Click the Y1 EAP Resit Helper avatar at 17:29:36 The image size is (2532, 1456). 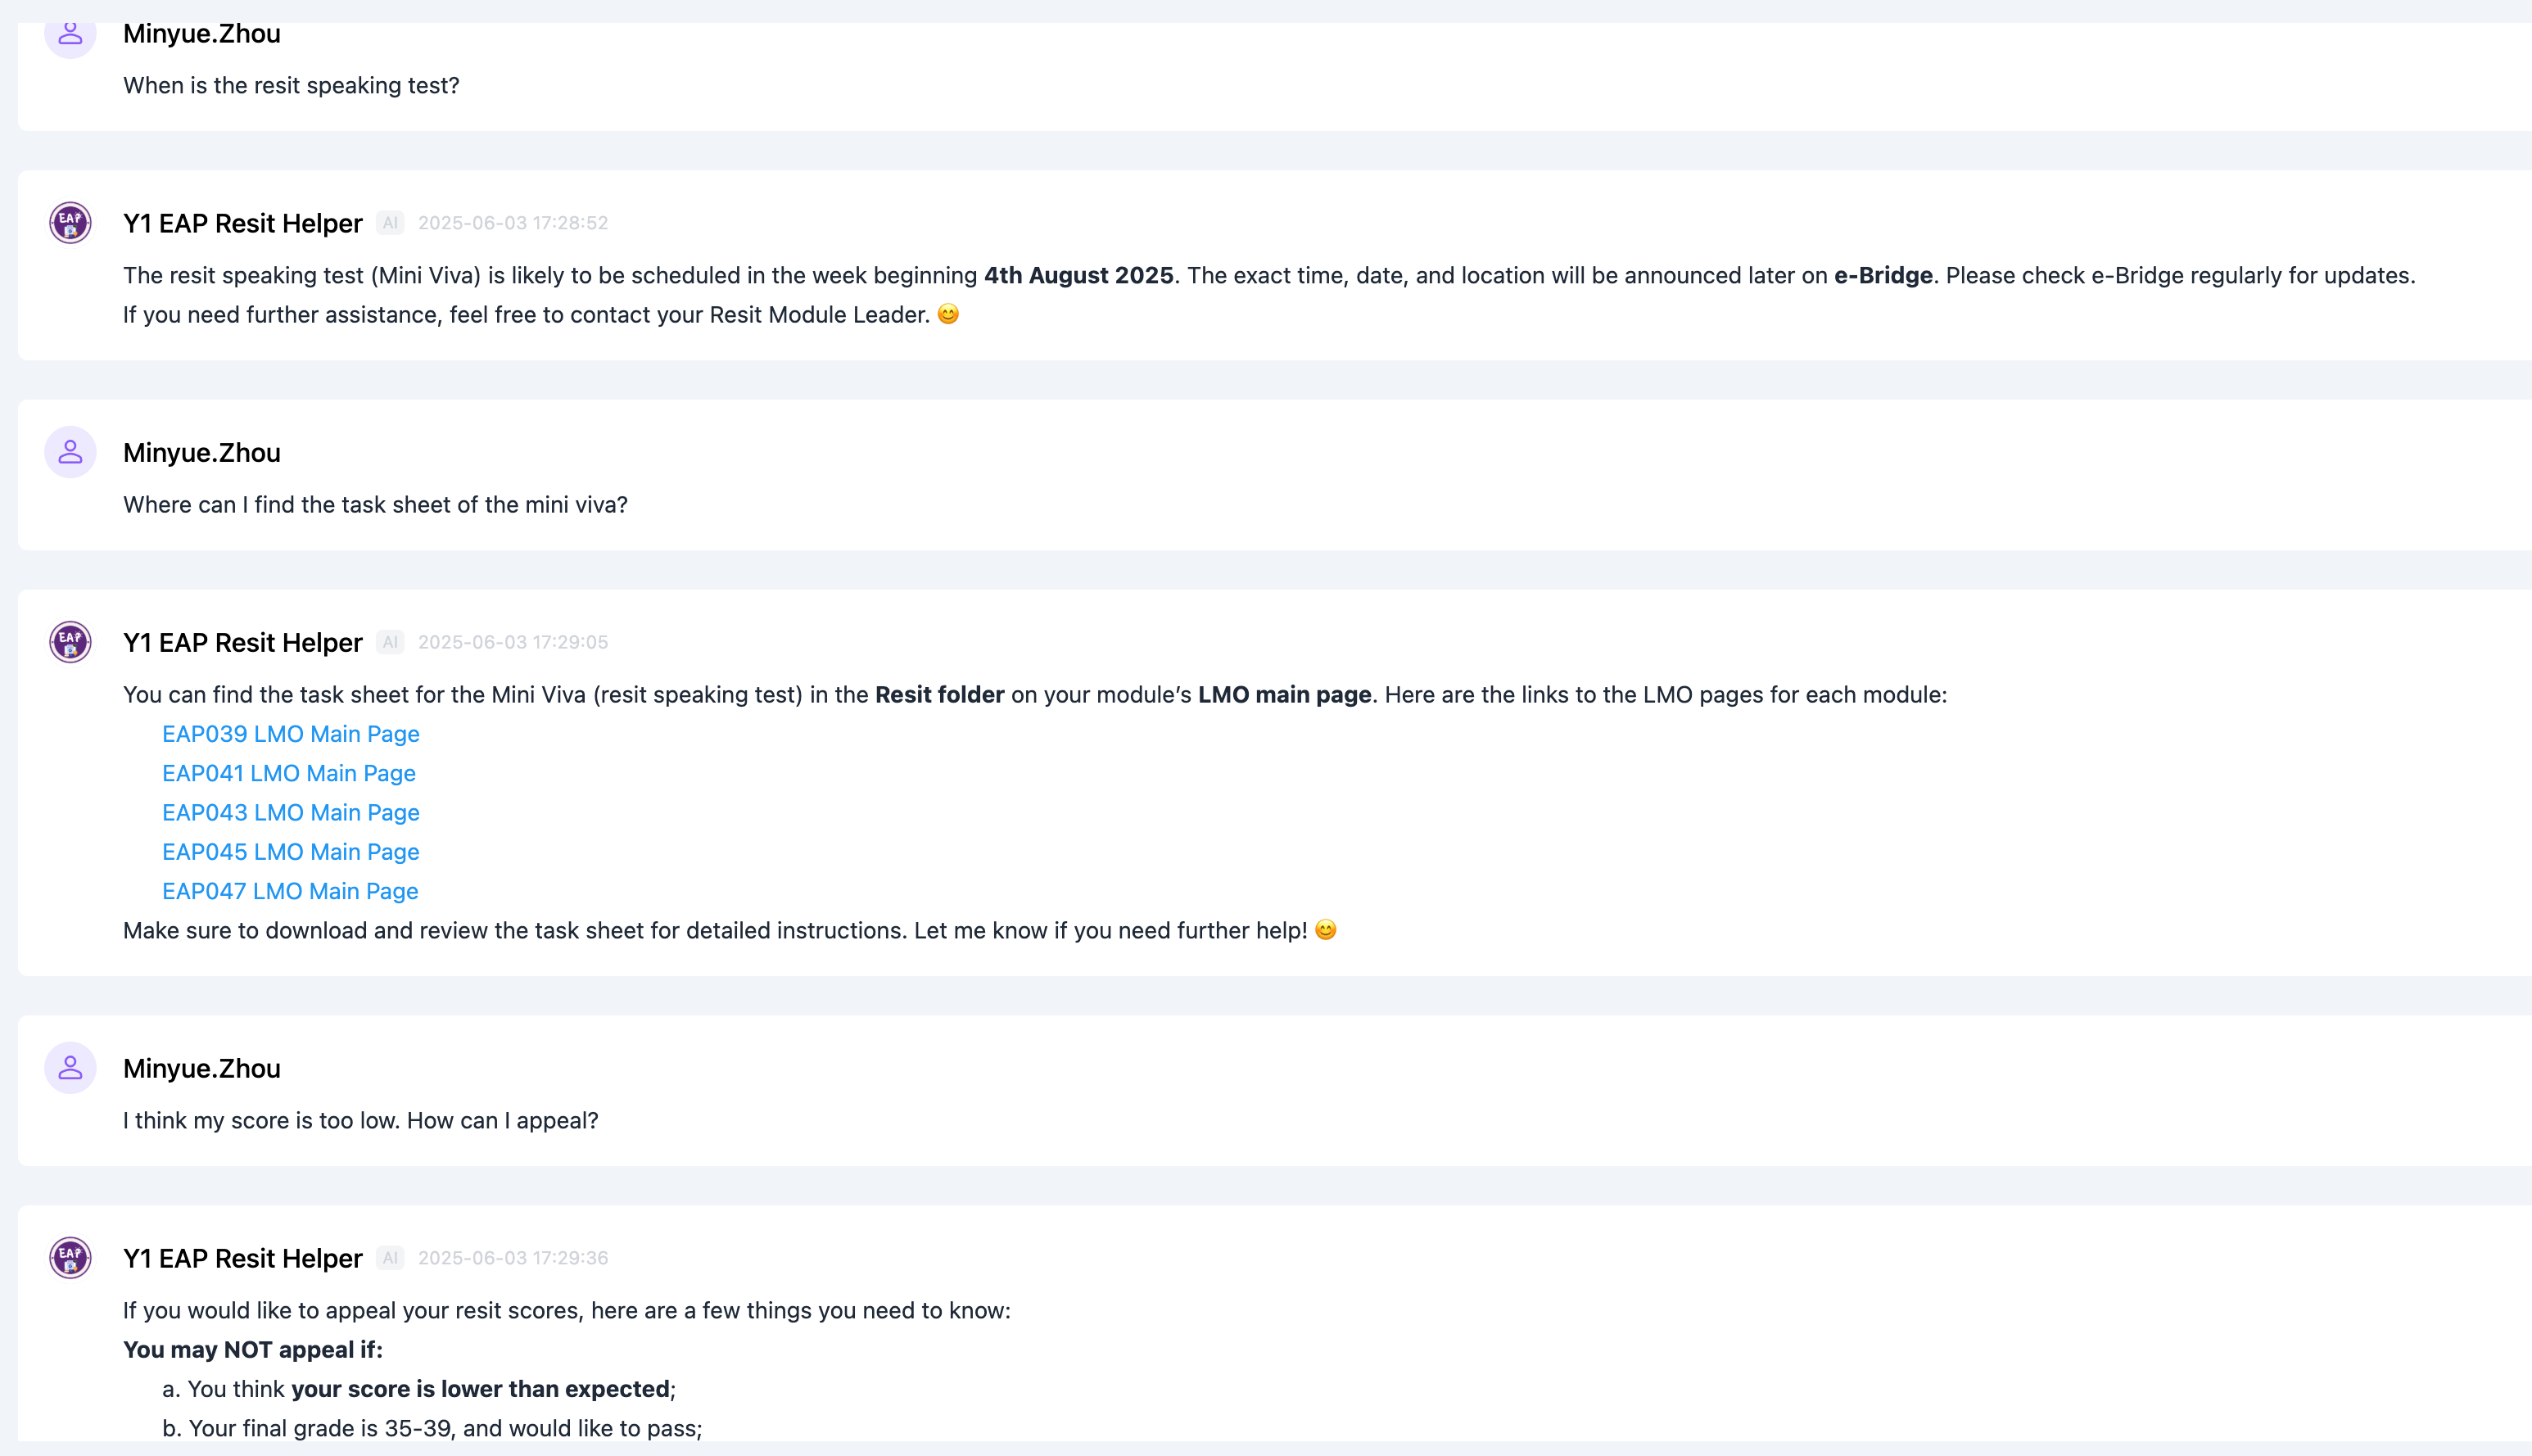coord(70,1257)
